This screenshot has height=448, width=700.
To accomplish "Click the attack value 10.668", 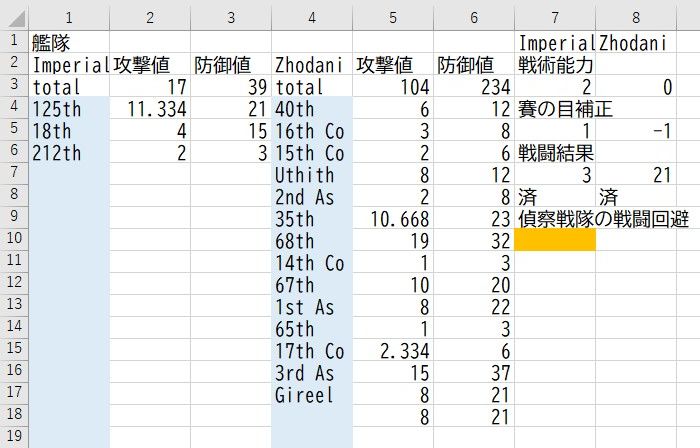I will click(393, 218).
